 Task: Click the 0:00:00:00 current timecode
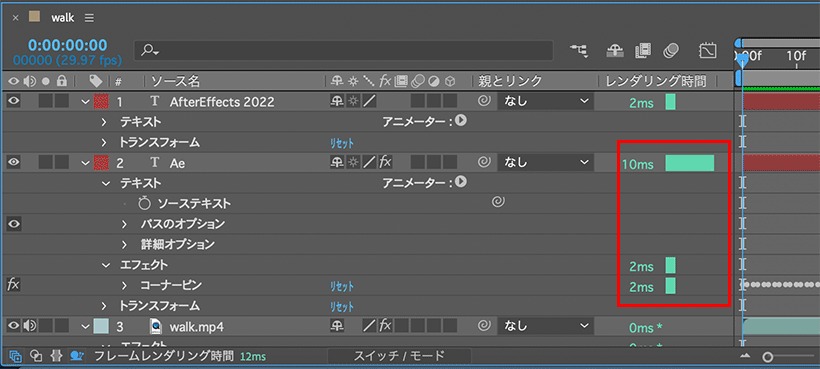point(67,45)
